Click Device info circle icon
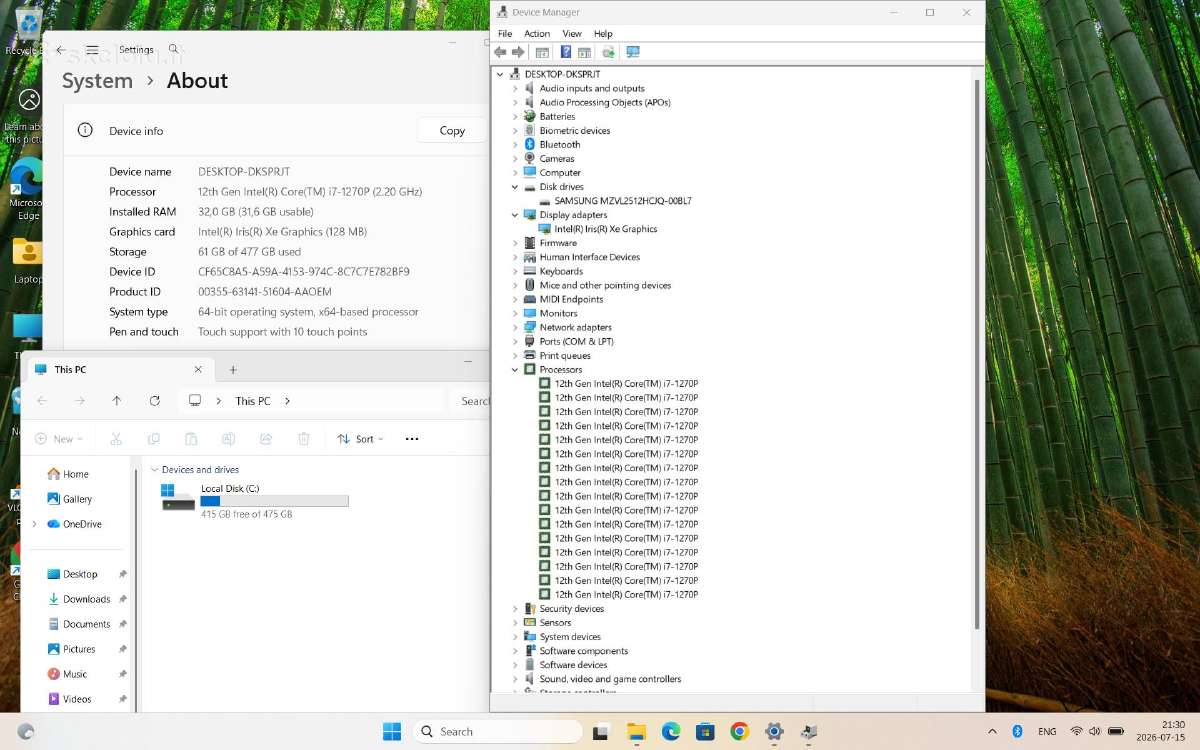 point(86,130)
